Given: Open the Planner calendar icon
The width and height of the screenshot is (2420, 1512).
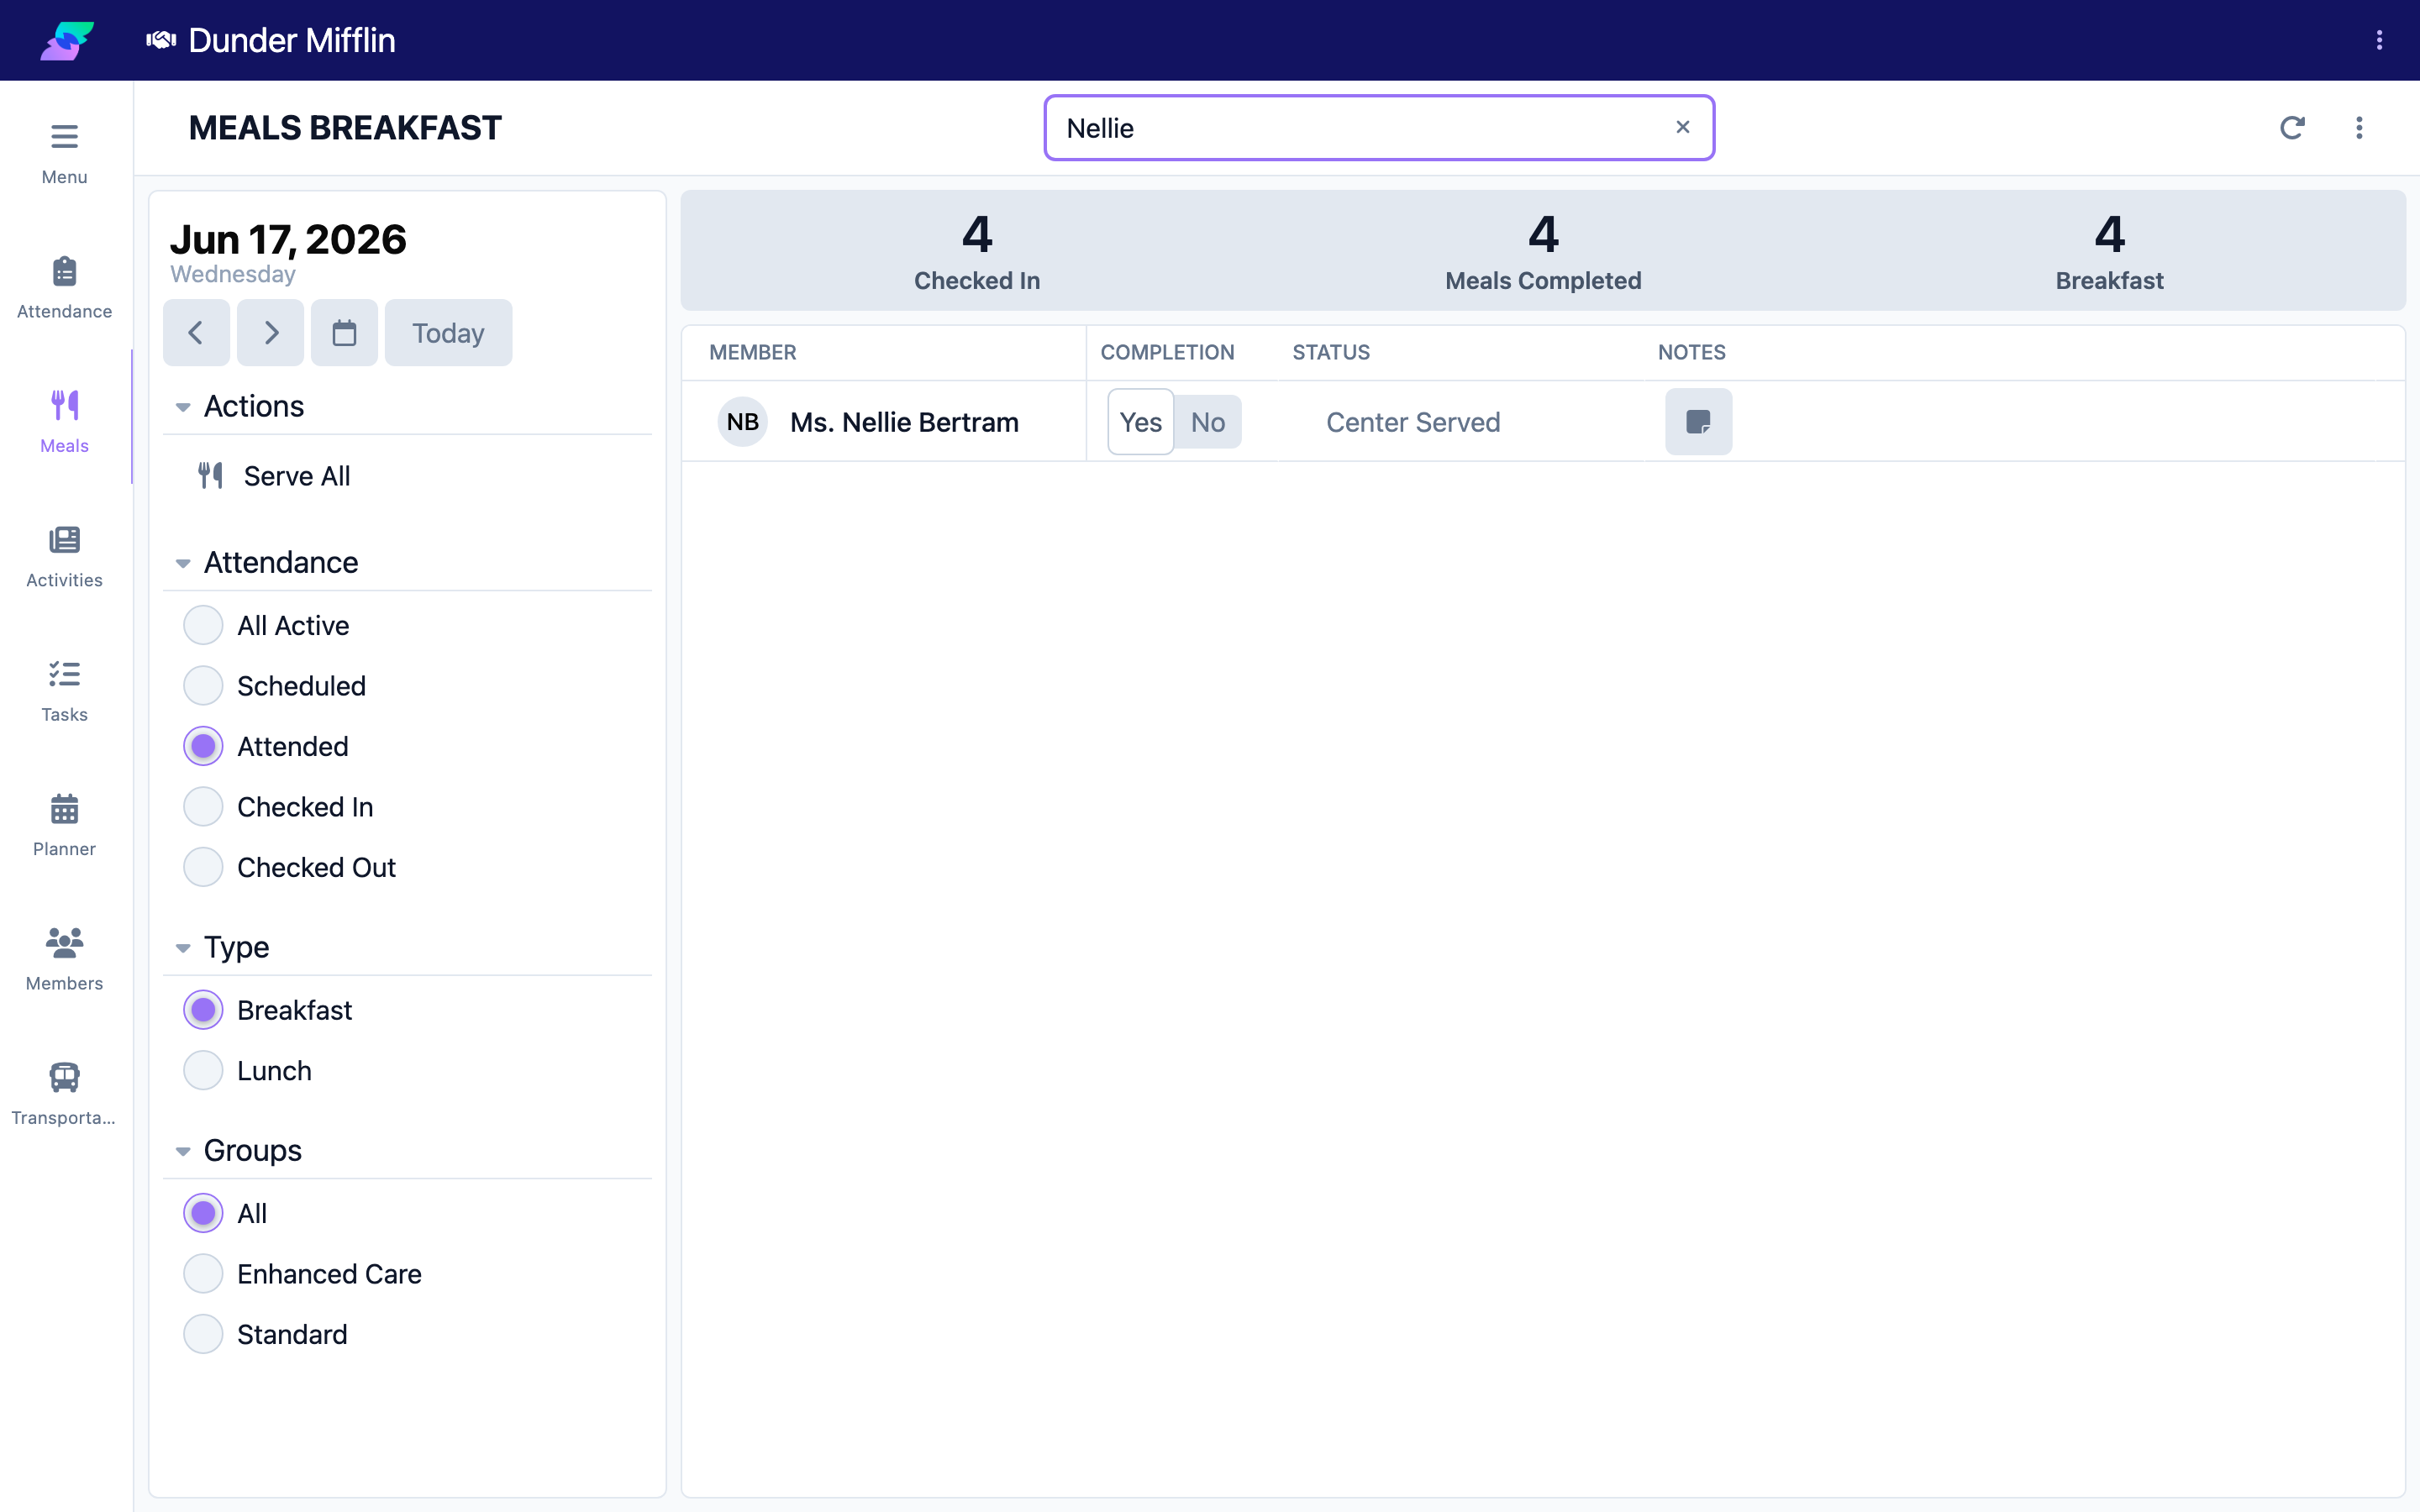Looking at the screenshot, I should 64,808.
